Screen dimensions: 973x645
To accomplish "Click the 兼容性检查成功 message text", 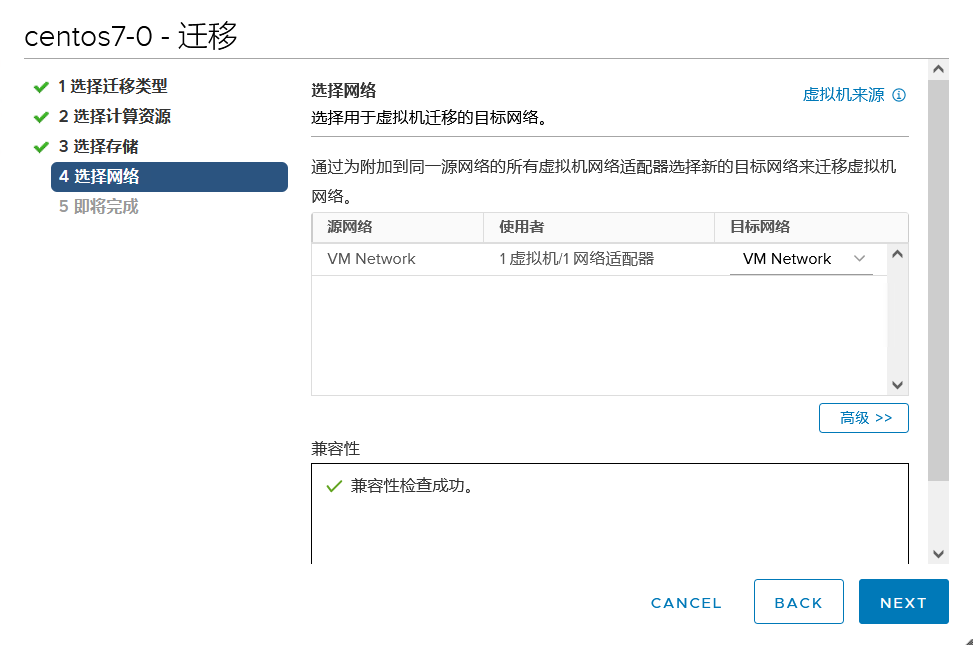I will pyautogui.click(x=413, y=486).
